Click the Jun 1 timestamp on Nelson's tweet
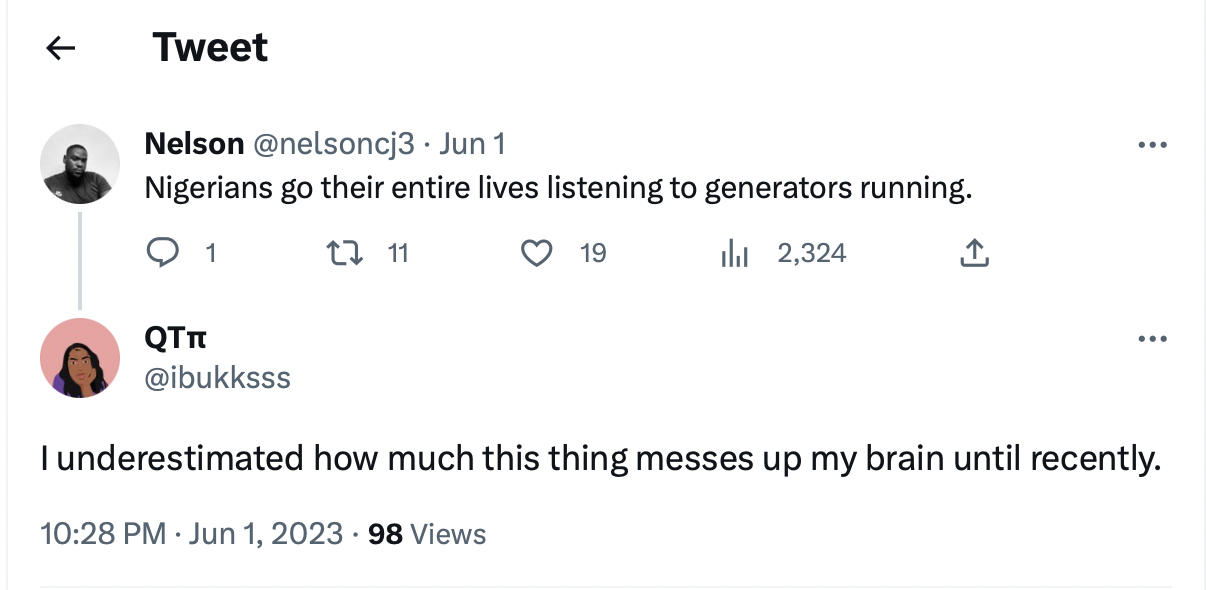This screenshot has width=1206, height=590. tap(472, 144)
